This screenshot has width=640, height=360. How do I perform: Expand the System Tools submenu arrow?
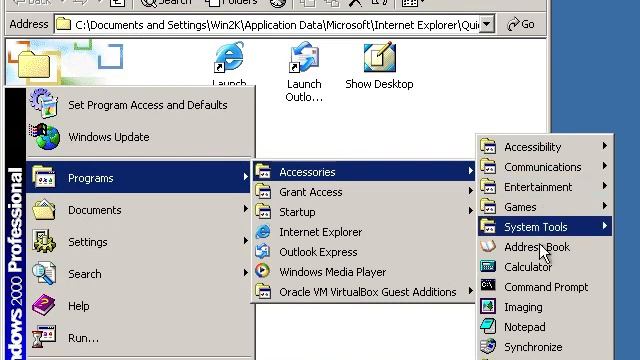click(x=604, y=226)
